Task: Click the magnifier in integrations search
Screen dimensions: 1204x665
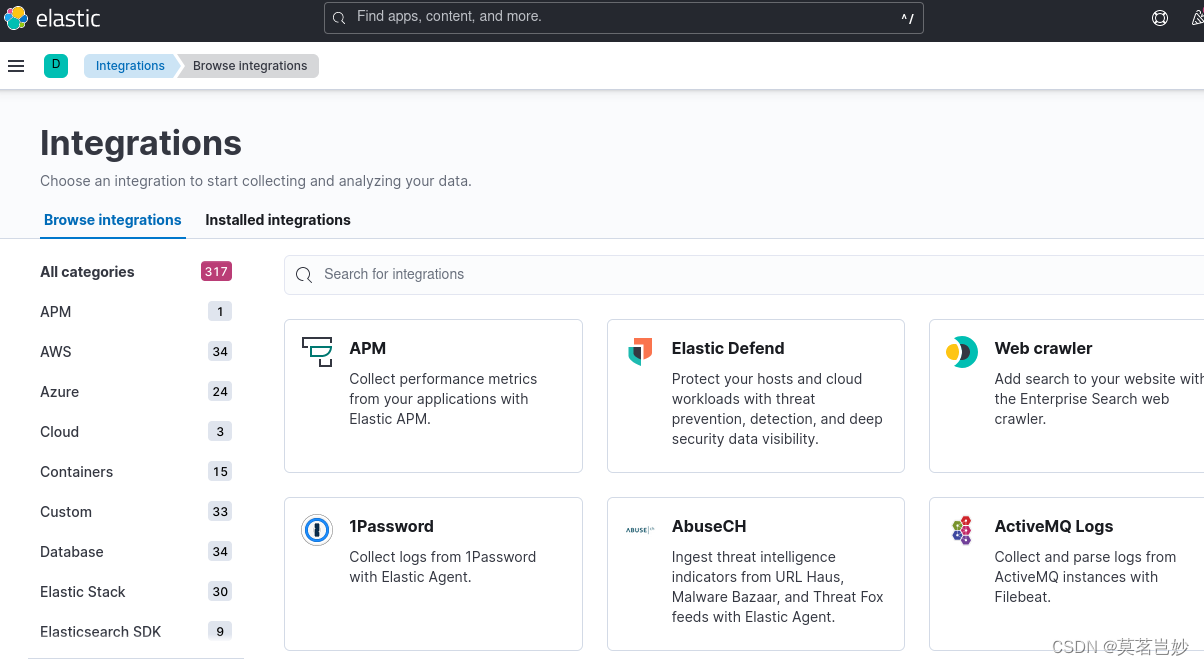Action: point(305,274)
